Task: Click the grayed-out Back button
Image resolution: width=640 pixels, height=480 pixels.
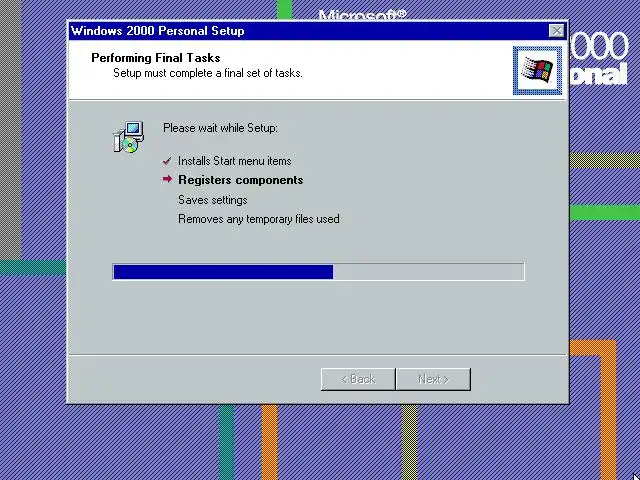Action: pos(358,379)
